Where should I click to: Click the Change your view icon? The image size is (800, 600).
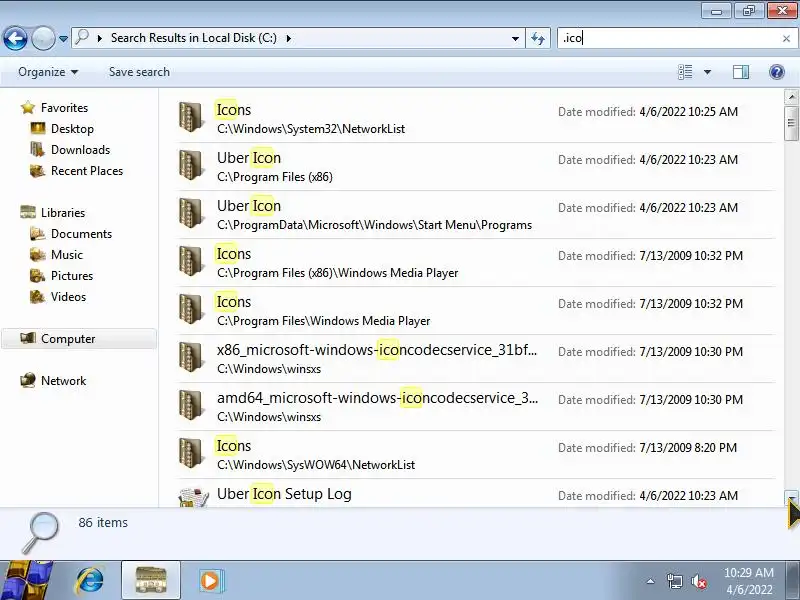point(685,72)
